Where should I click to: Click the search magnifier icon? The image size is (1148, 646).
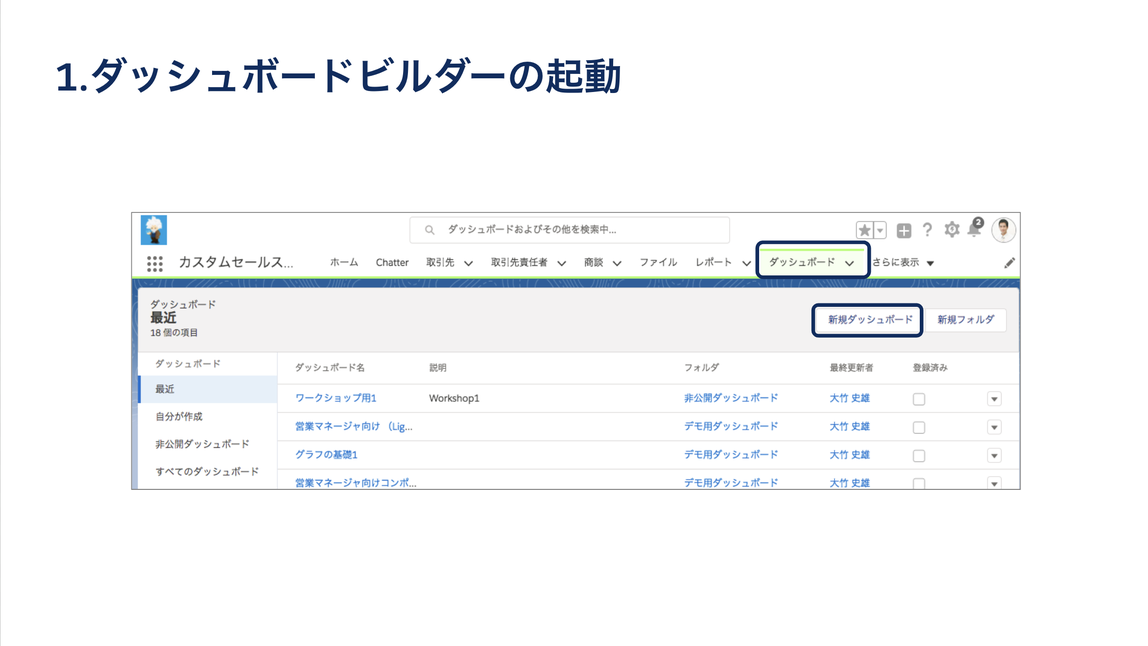[430, 230]
